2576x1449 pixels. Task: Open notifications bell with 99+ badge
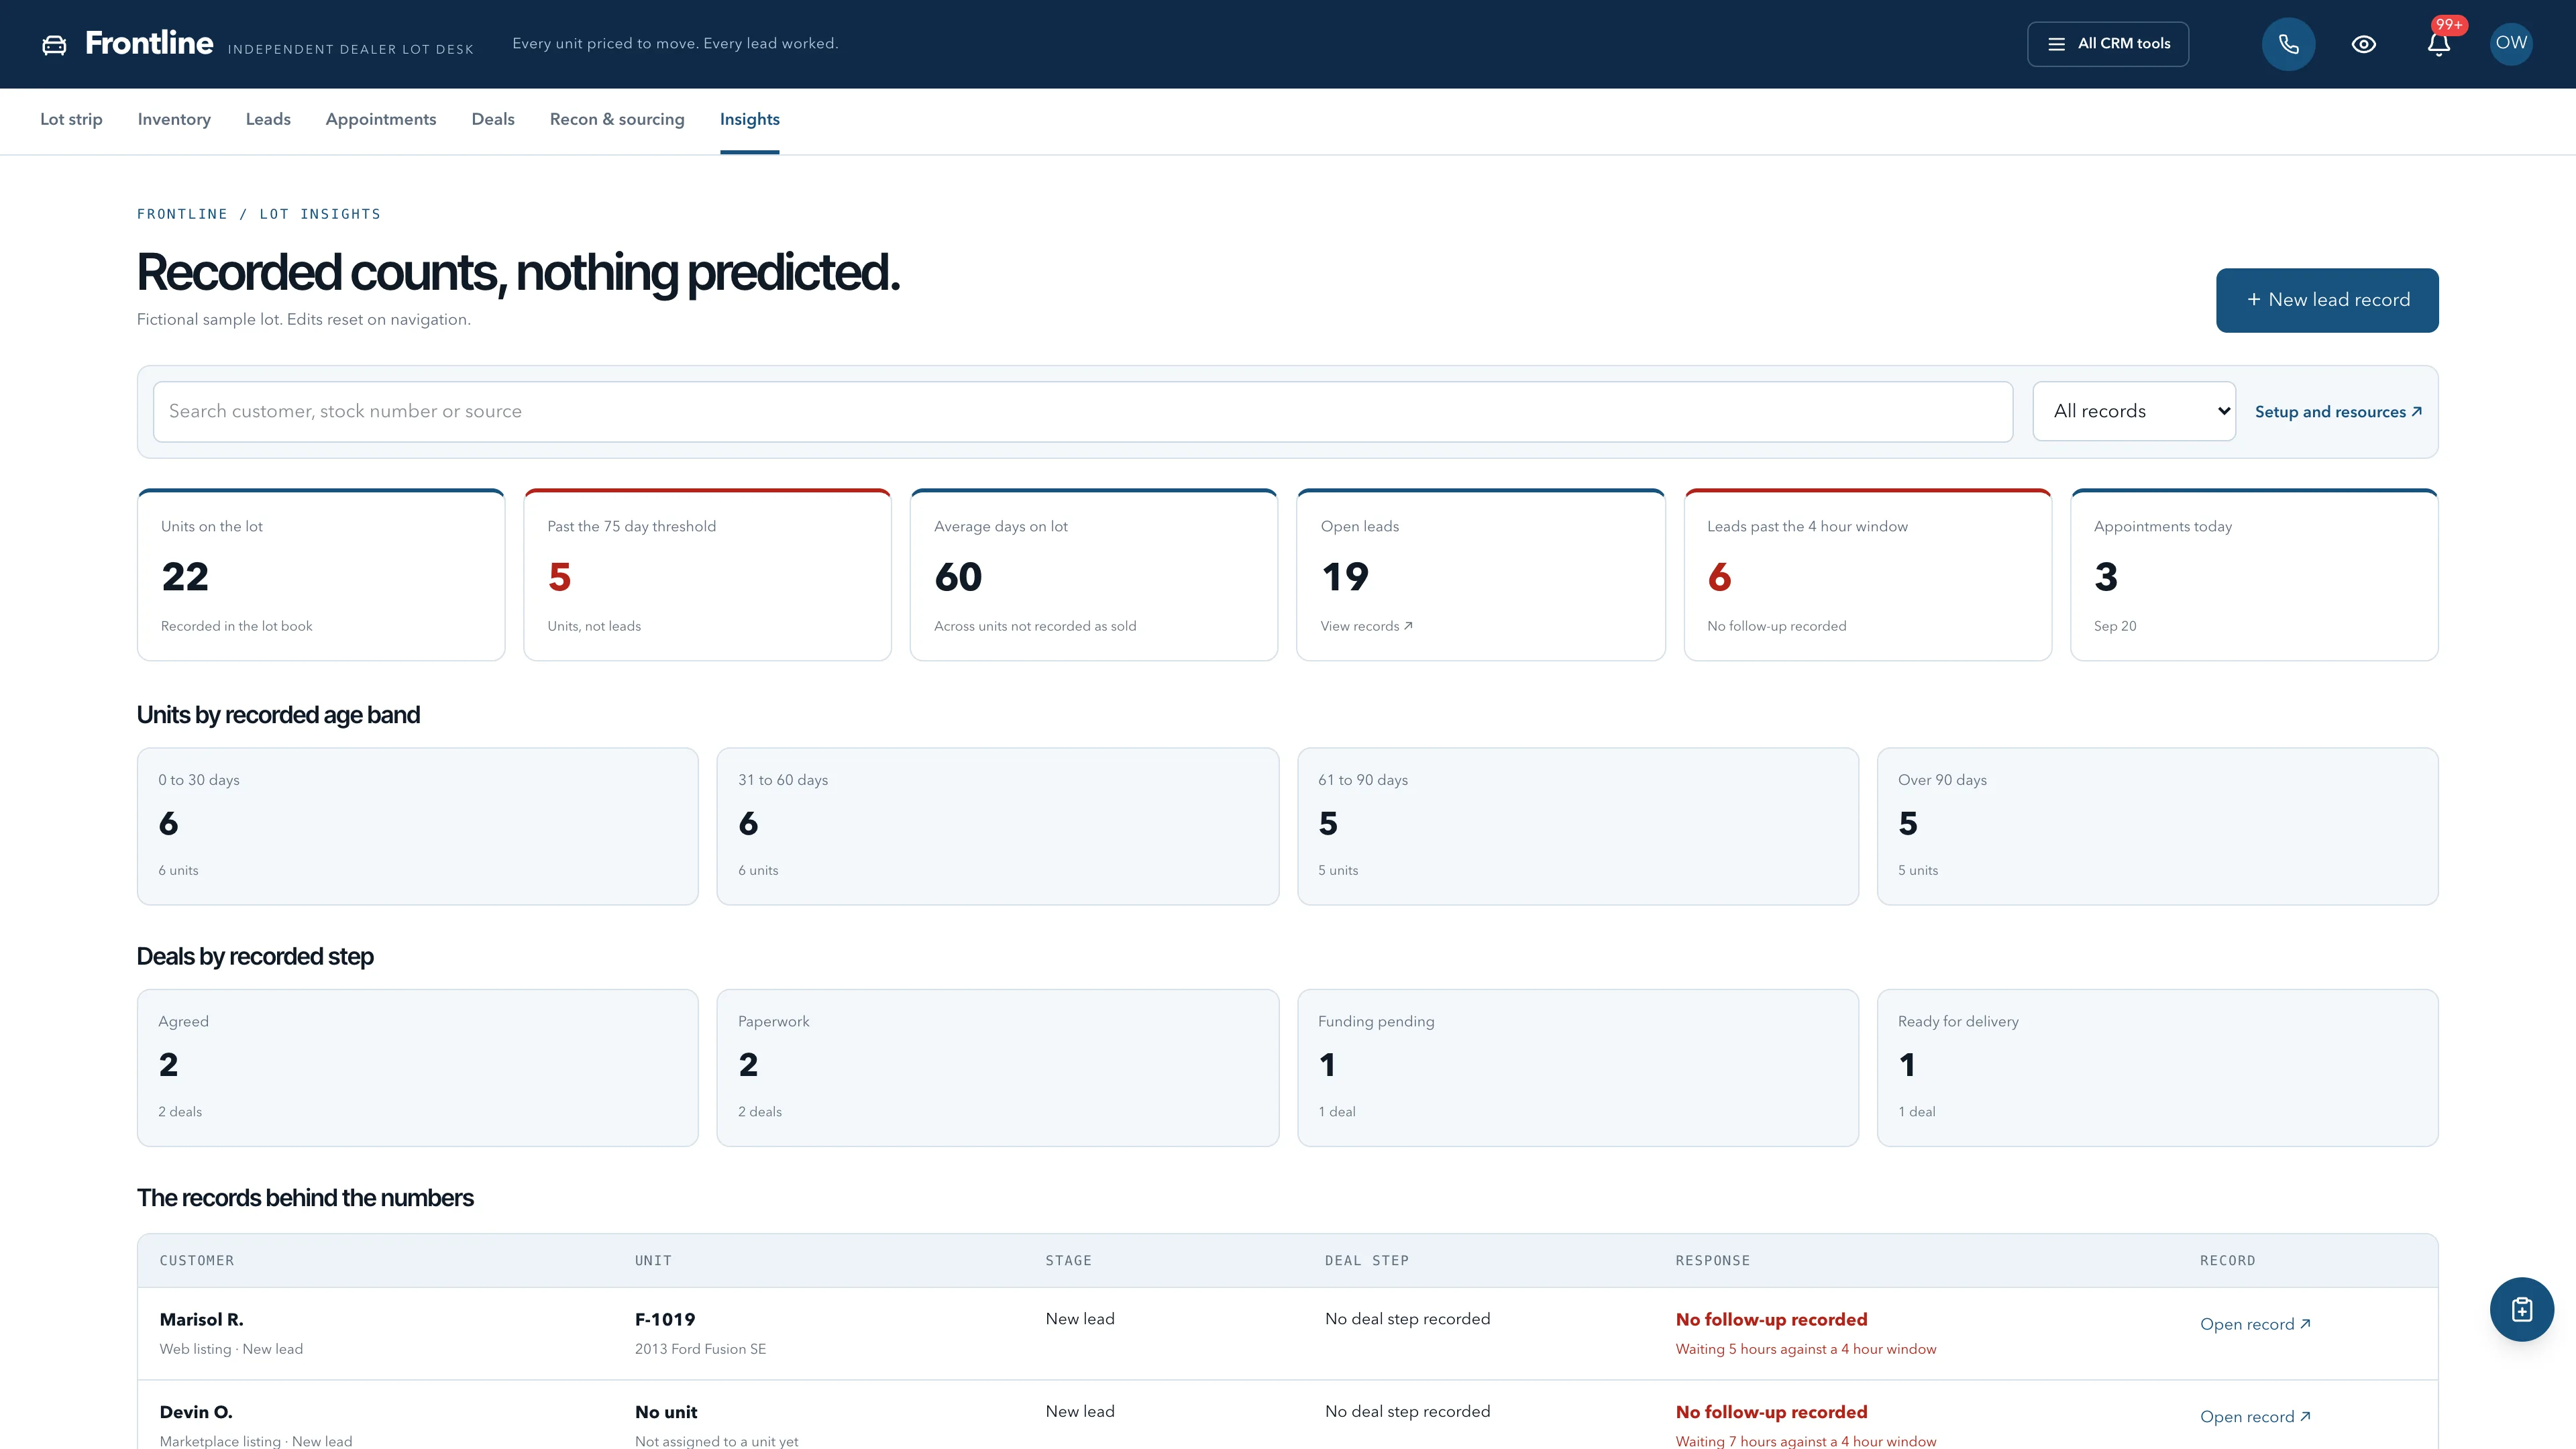point(2439,44)
